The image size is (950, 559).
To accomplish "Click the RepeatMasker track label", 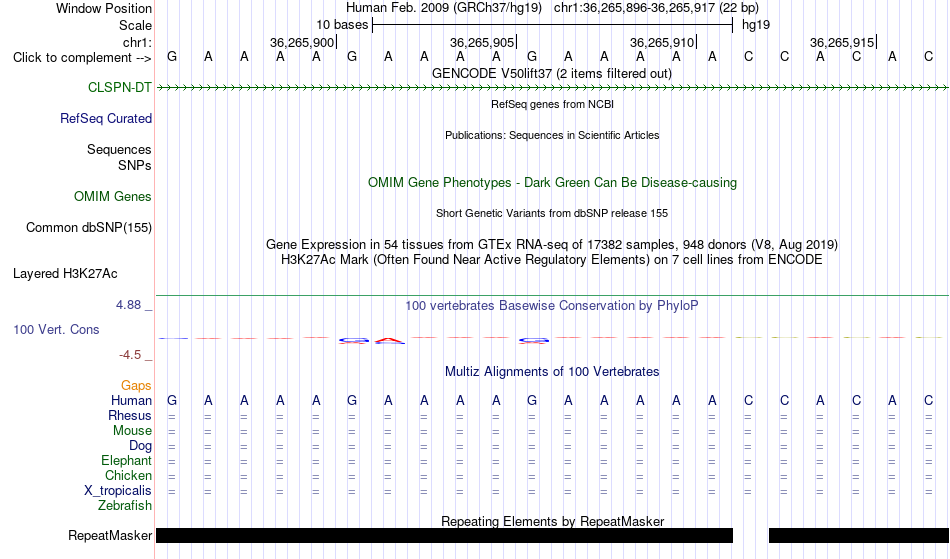I will point(110,536).
